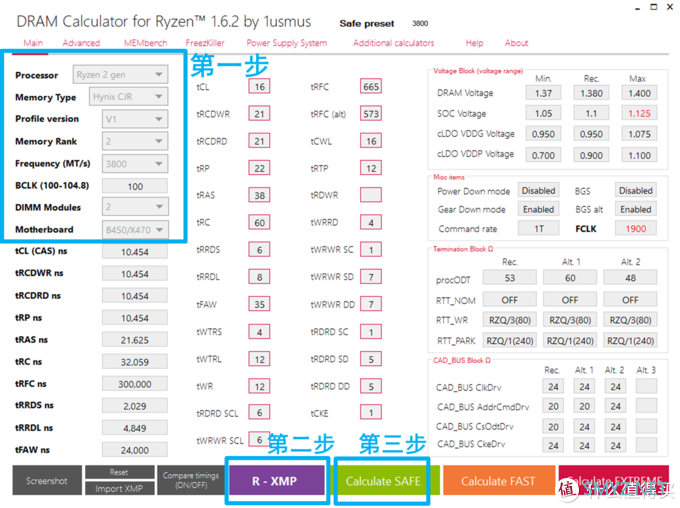Image resolution: width=680 pixels, height=508 pixels.
Task: Click tRFC ns value 300,000
Action: pyautogui.click(x=135, y=384)
